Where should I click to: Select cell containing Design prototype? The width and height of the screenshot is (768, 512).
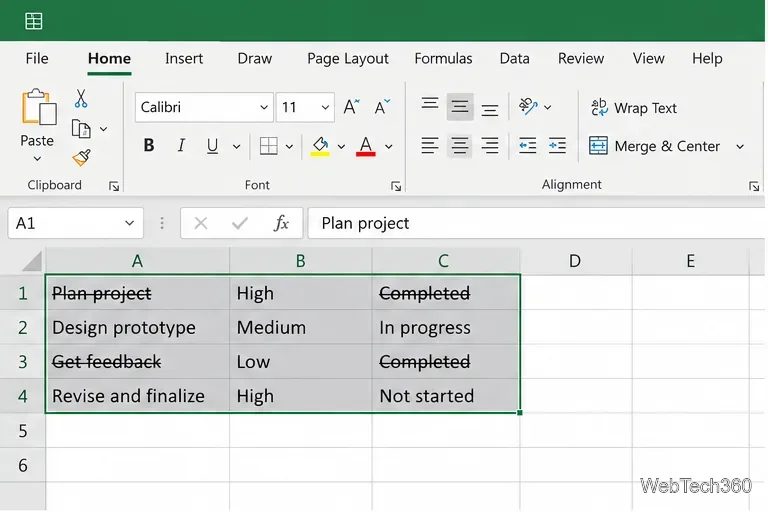click(137, 327)
